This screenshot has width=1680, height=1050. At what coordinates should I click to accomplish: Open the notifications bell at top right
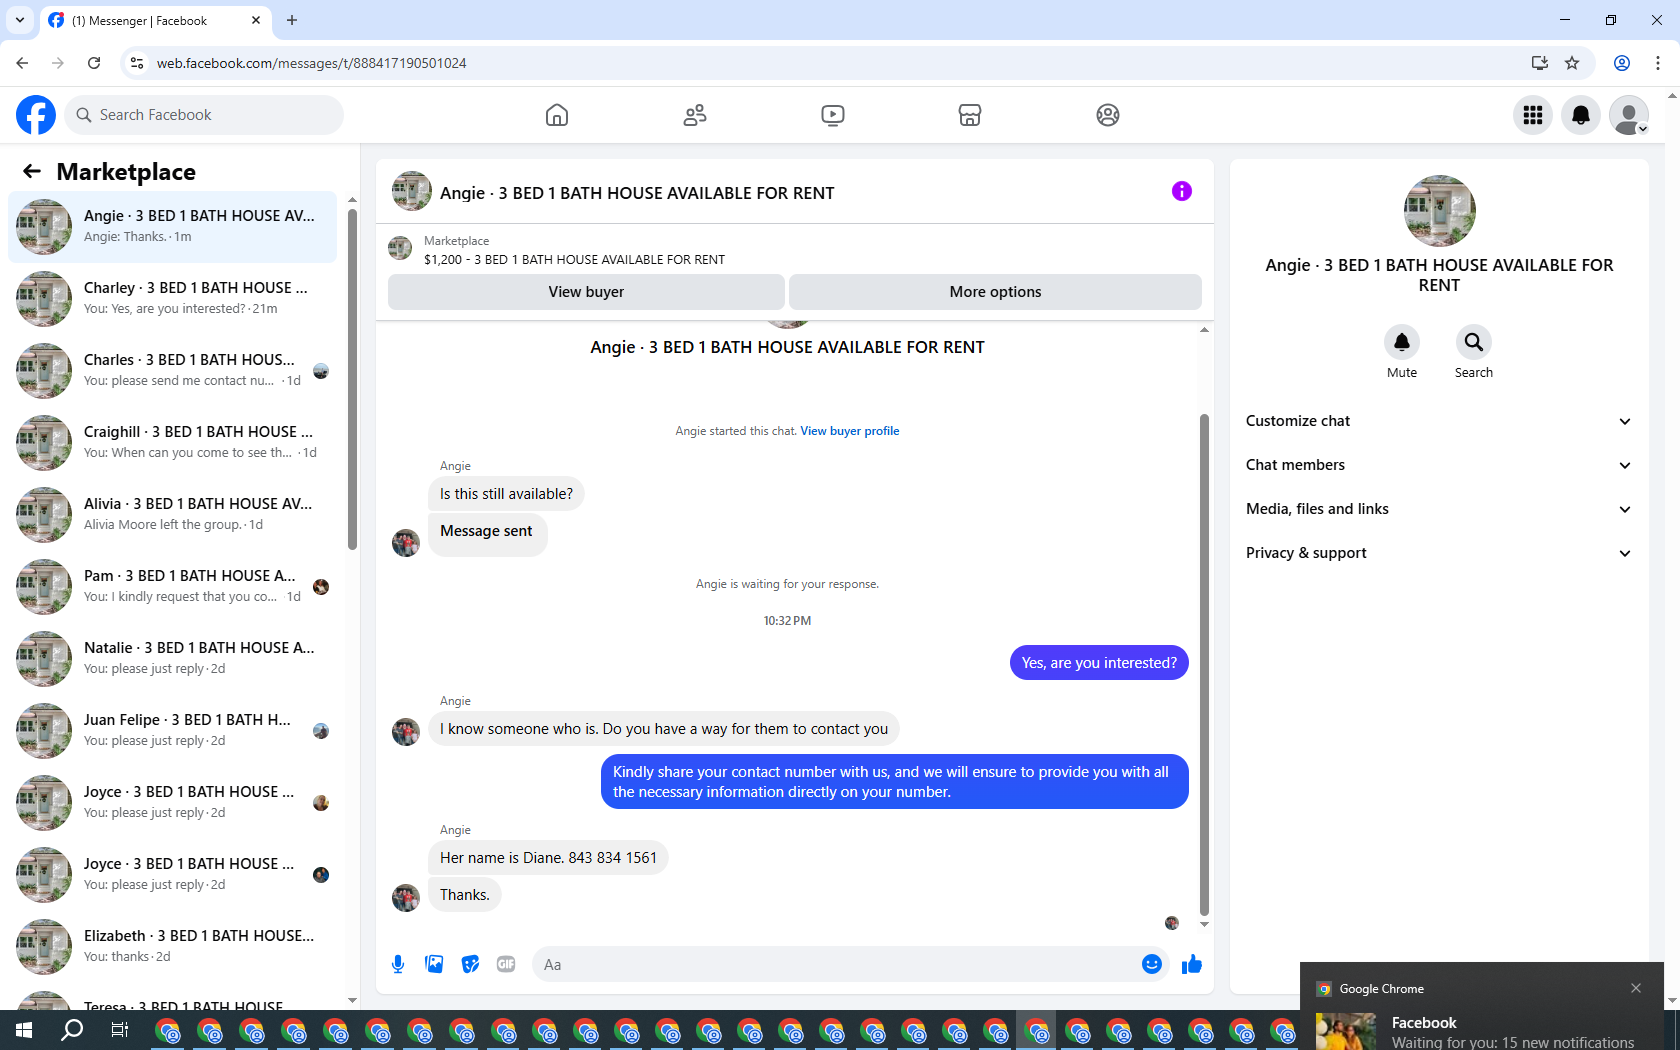coord(1581,115)
